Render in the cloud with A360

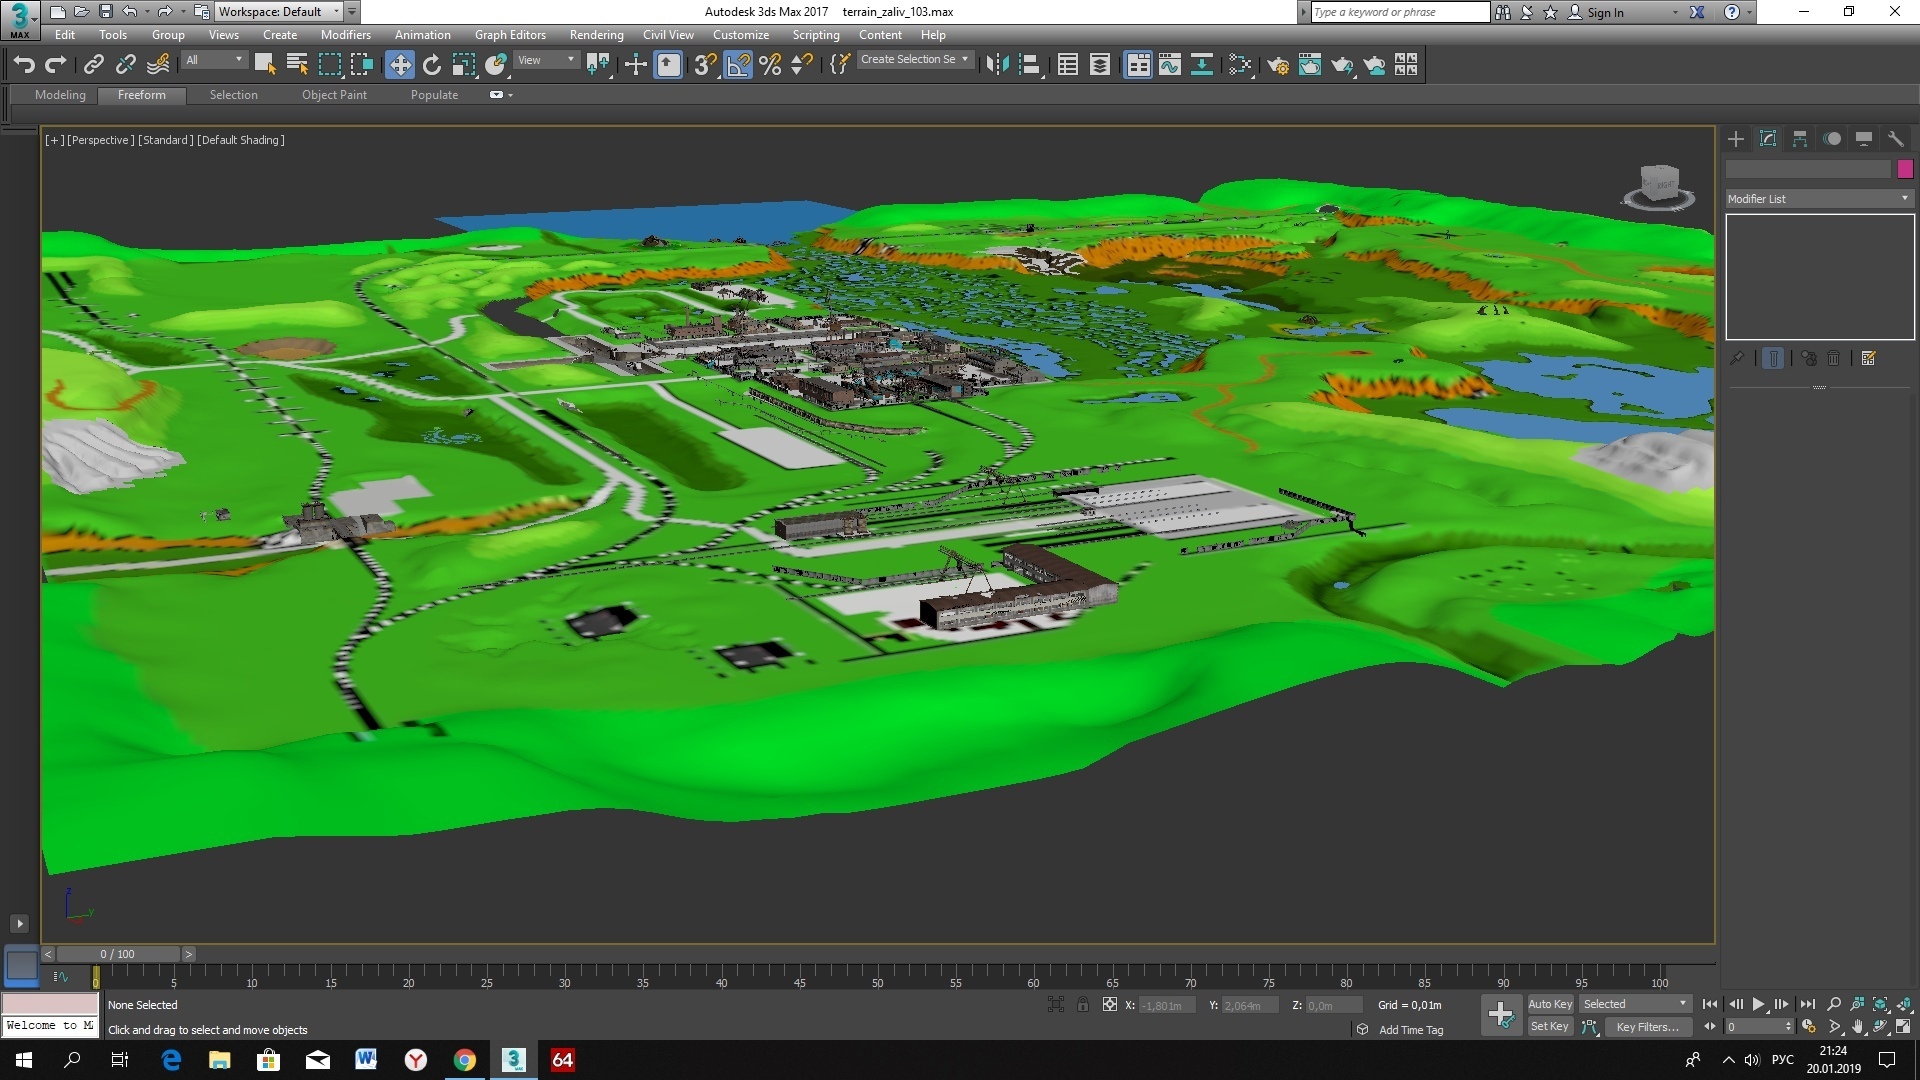1375,65
